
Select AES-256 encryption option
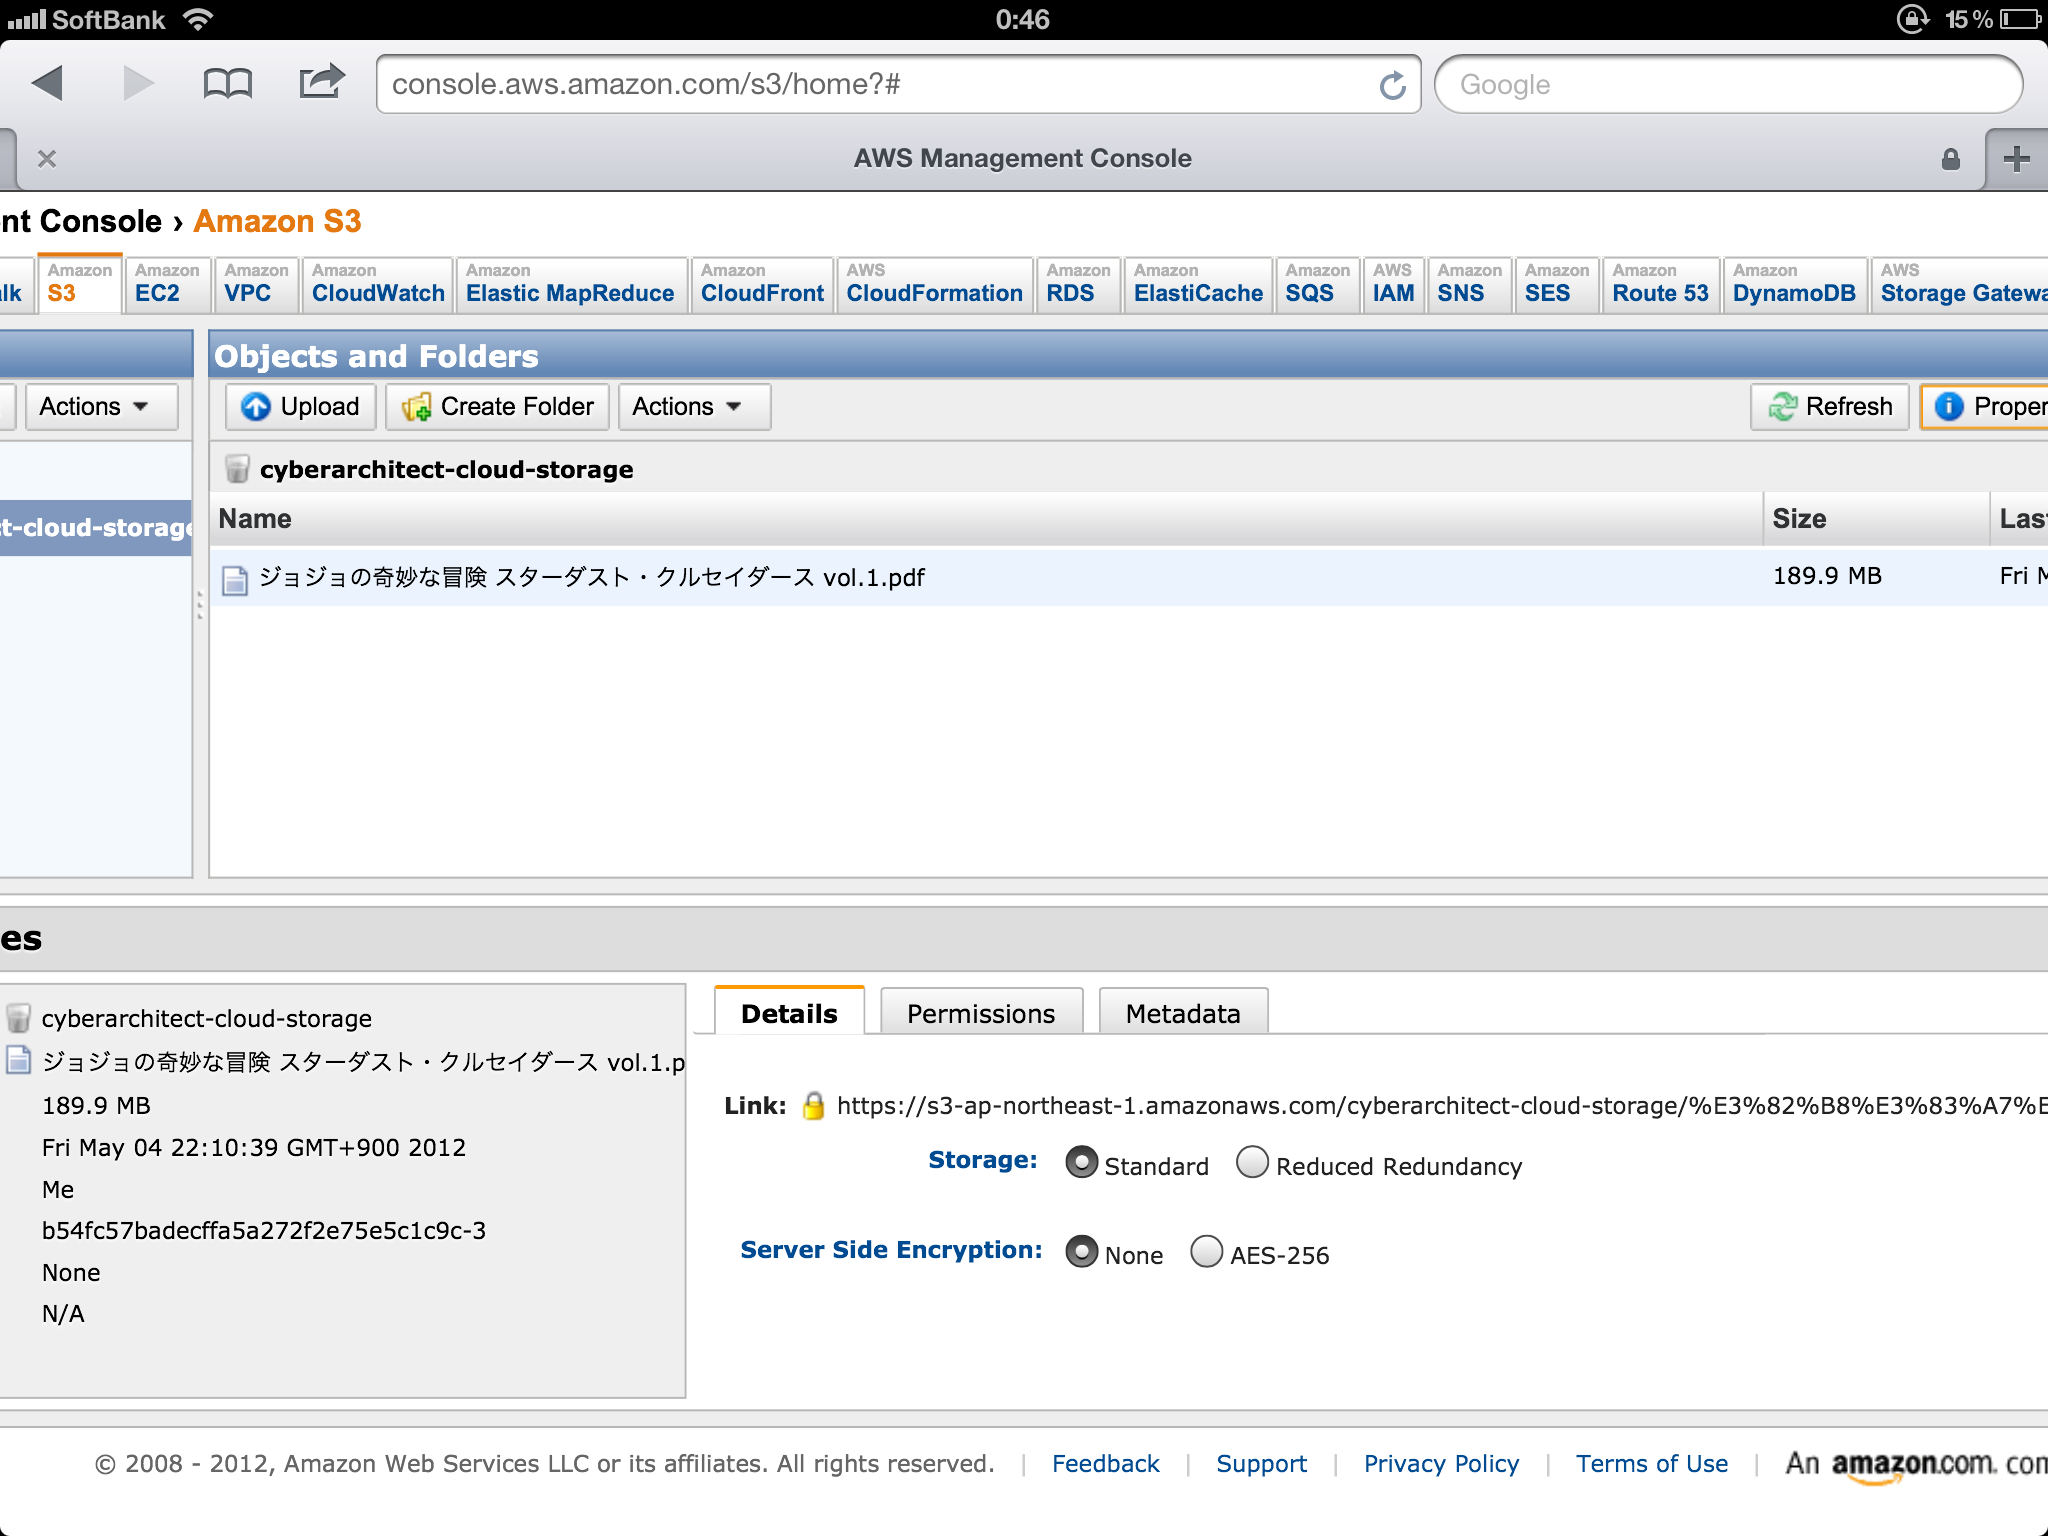tap(1206, 1251)
